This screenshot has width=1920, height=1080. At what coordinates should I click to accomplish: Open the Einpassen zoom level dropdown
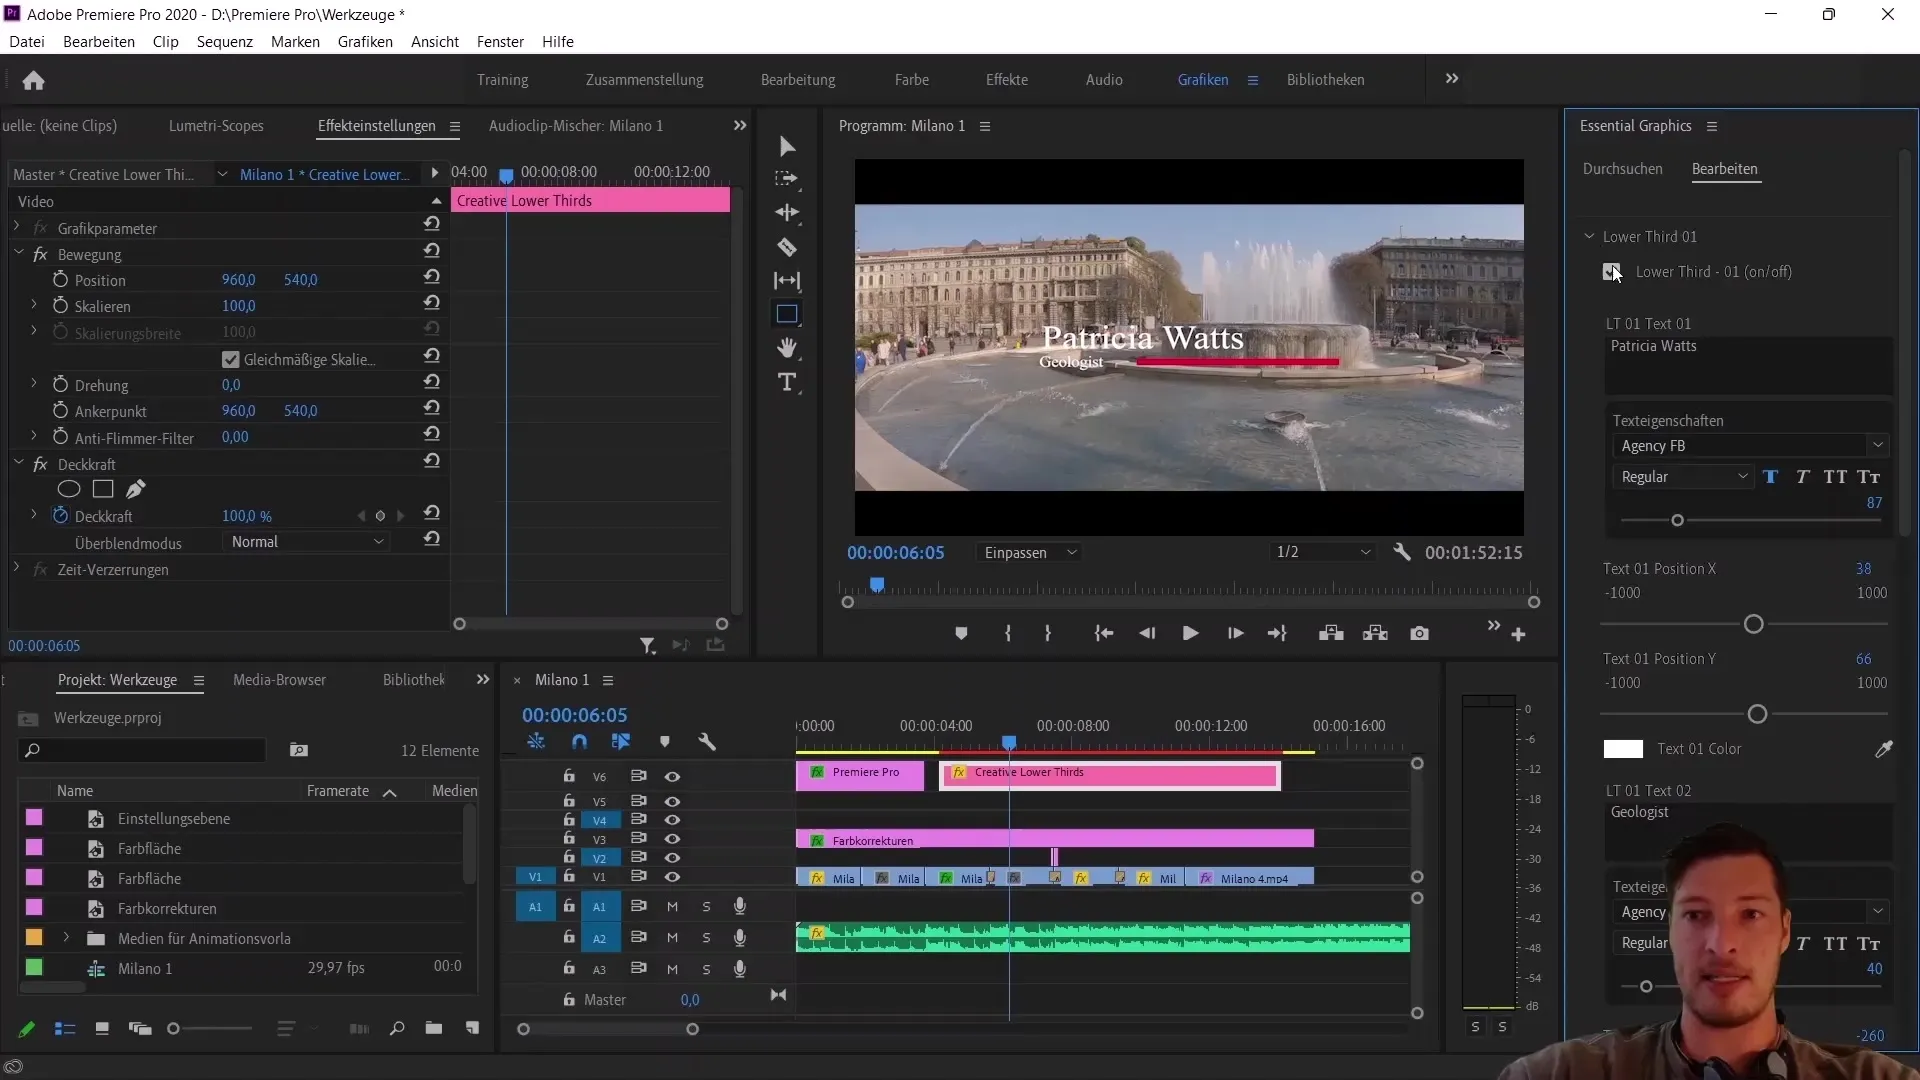point(1030,552)
